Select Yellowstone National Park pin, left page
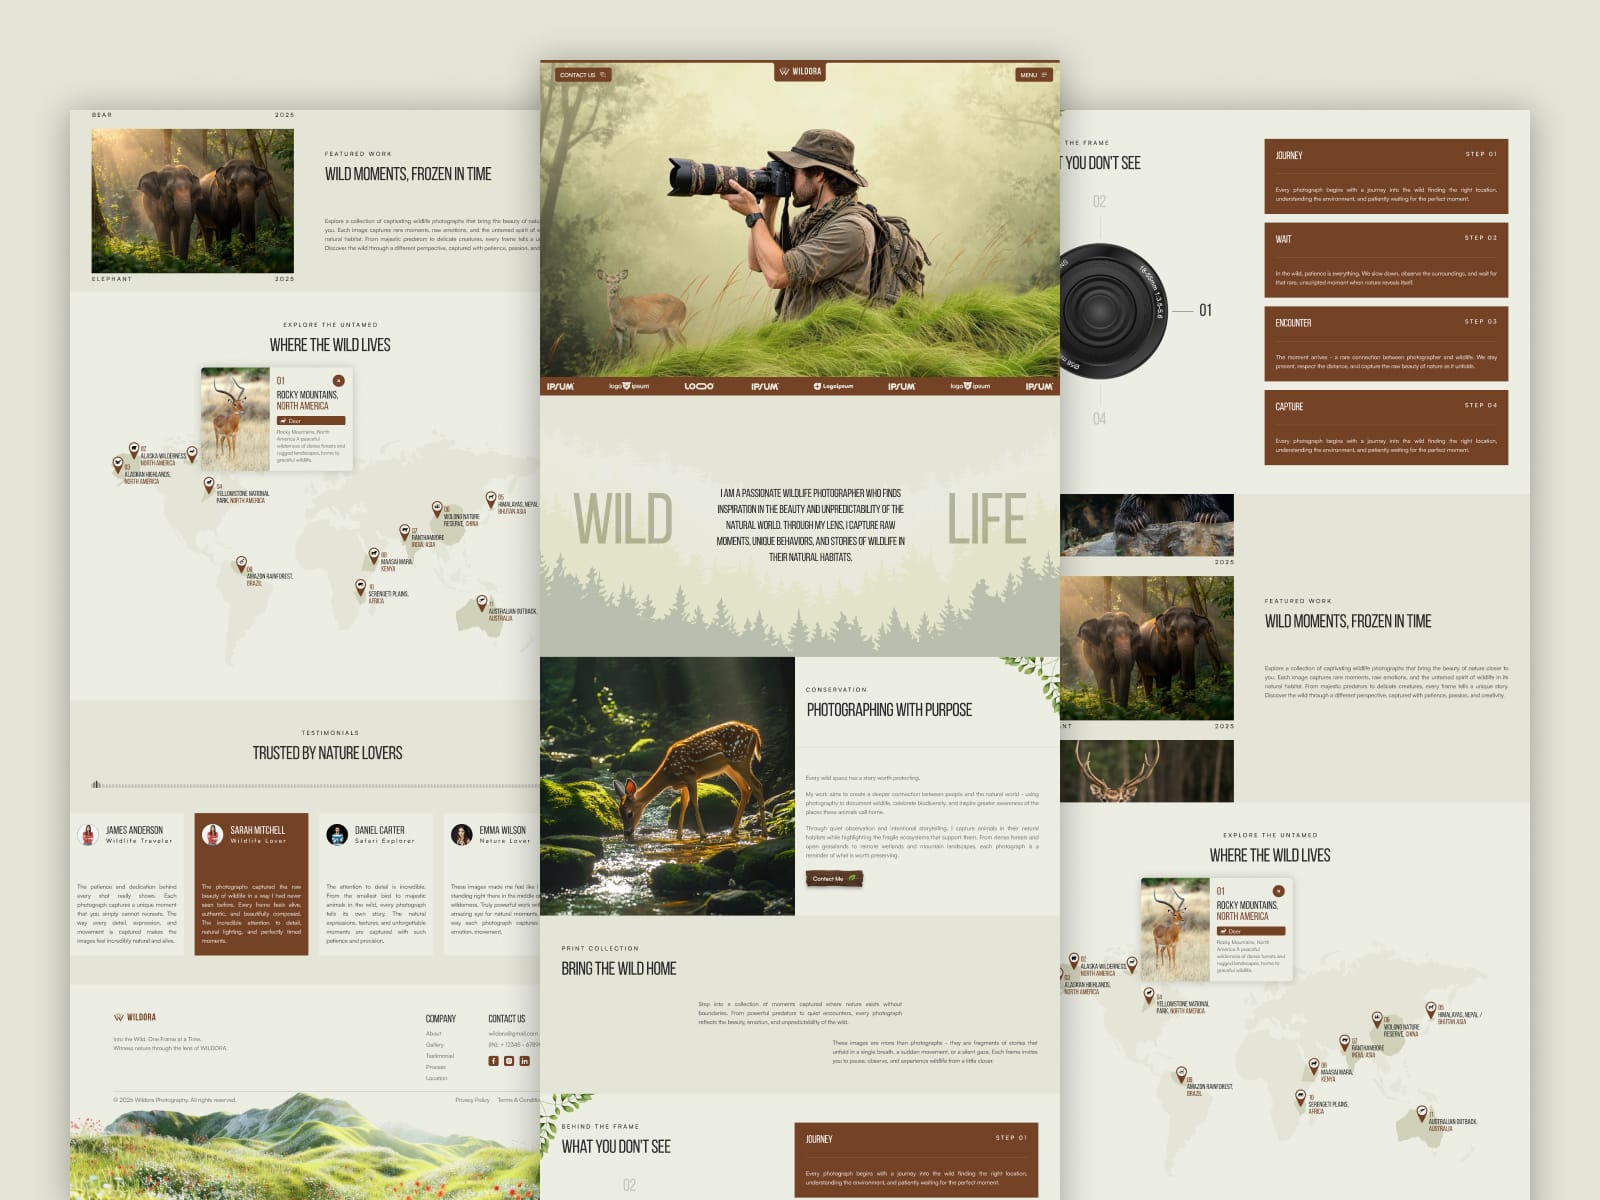This screenshot has width=1600, height=1200. click(x=209, y=485)
